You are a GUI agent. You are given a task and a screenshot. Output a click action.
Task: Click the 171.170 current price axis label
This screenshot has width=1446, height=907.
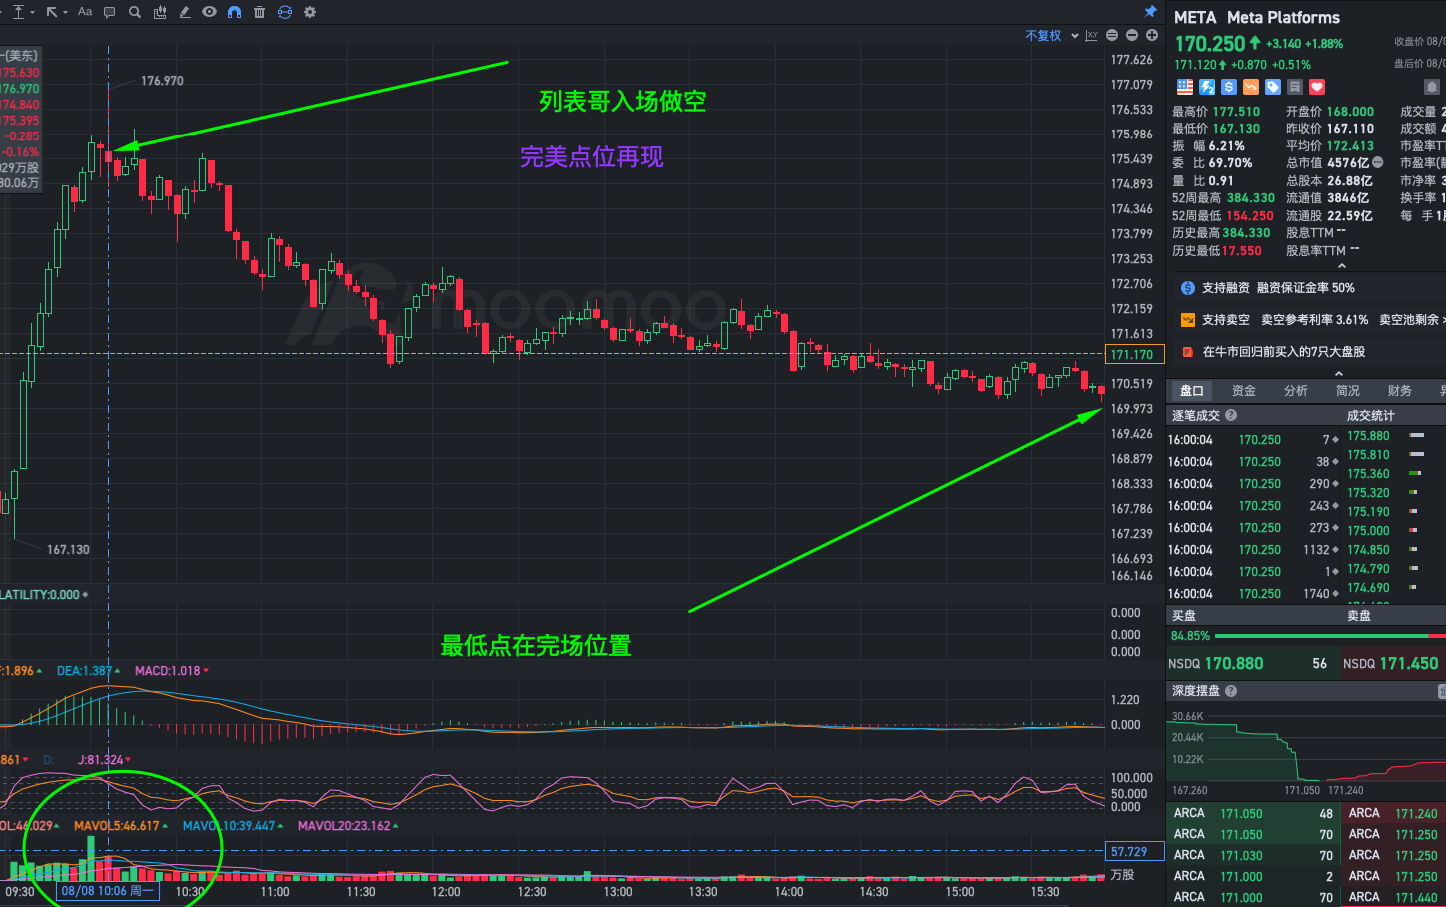pos(1134,354)
